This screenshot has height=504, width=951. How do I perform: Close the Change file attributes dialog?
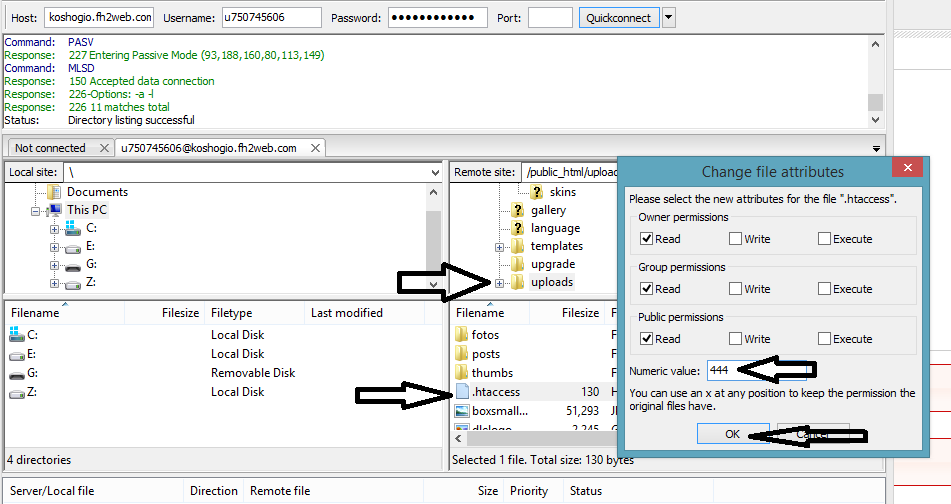pyautogui.click(x=907, y=167)
